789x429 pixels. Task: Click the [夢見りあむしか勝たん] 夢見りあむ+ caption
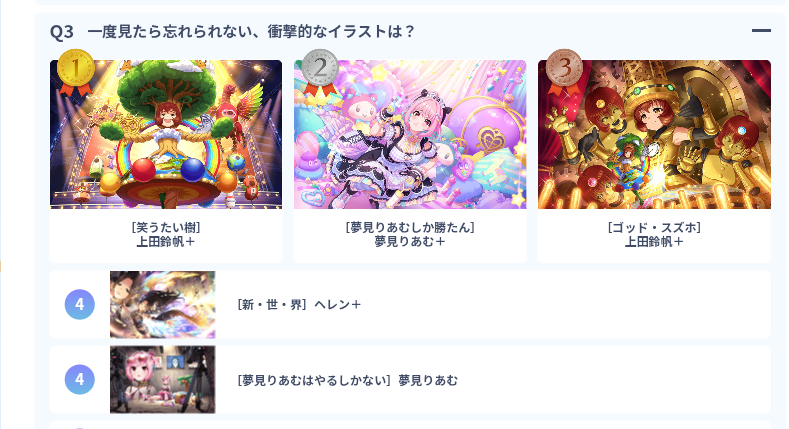click(x=410, y=234)
